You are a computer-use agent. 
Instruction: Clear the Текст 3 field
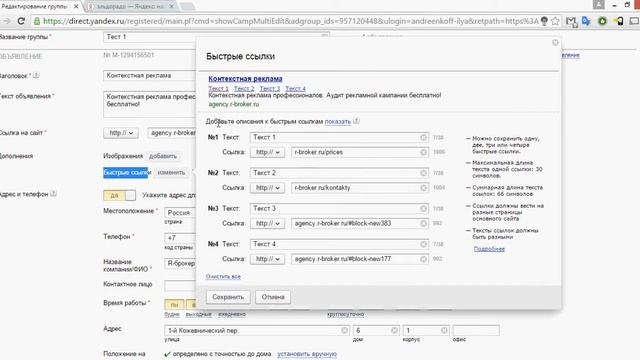(423, 209)
